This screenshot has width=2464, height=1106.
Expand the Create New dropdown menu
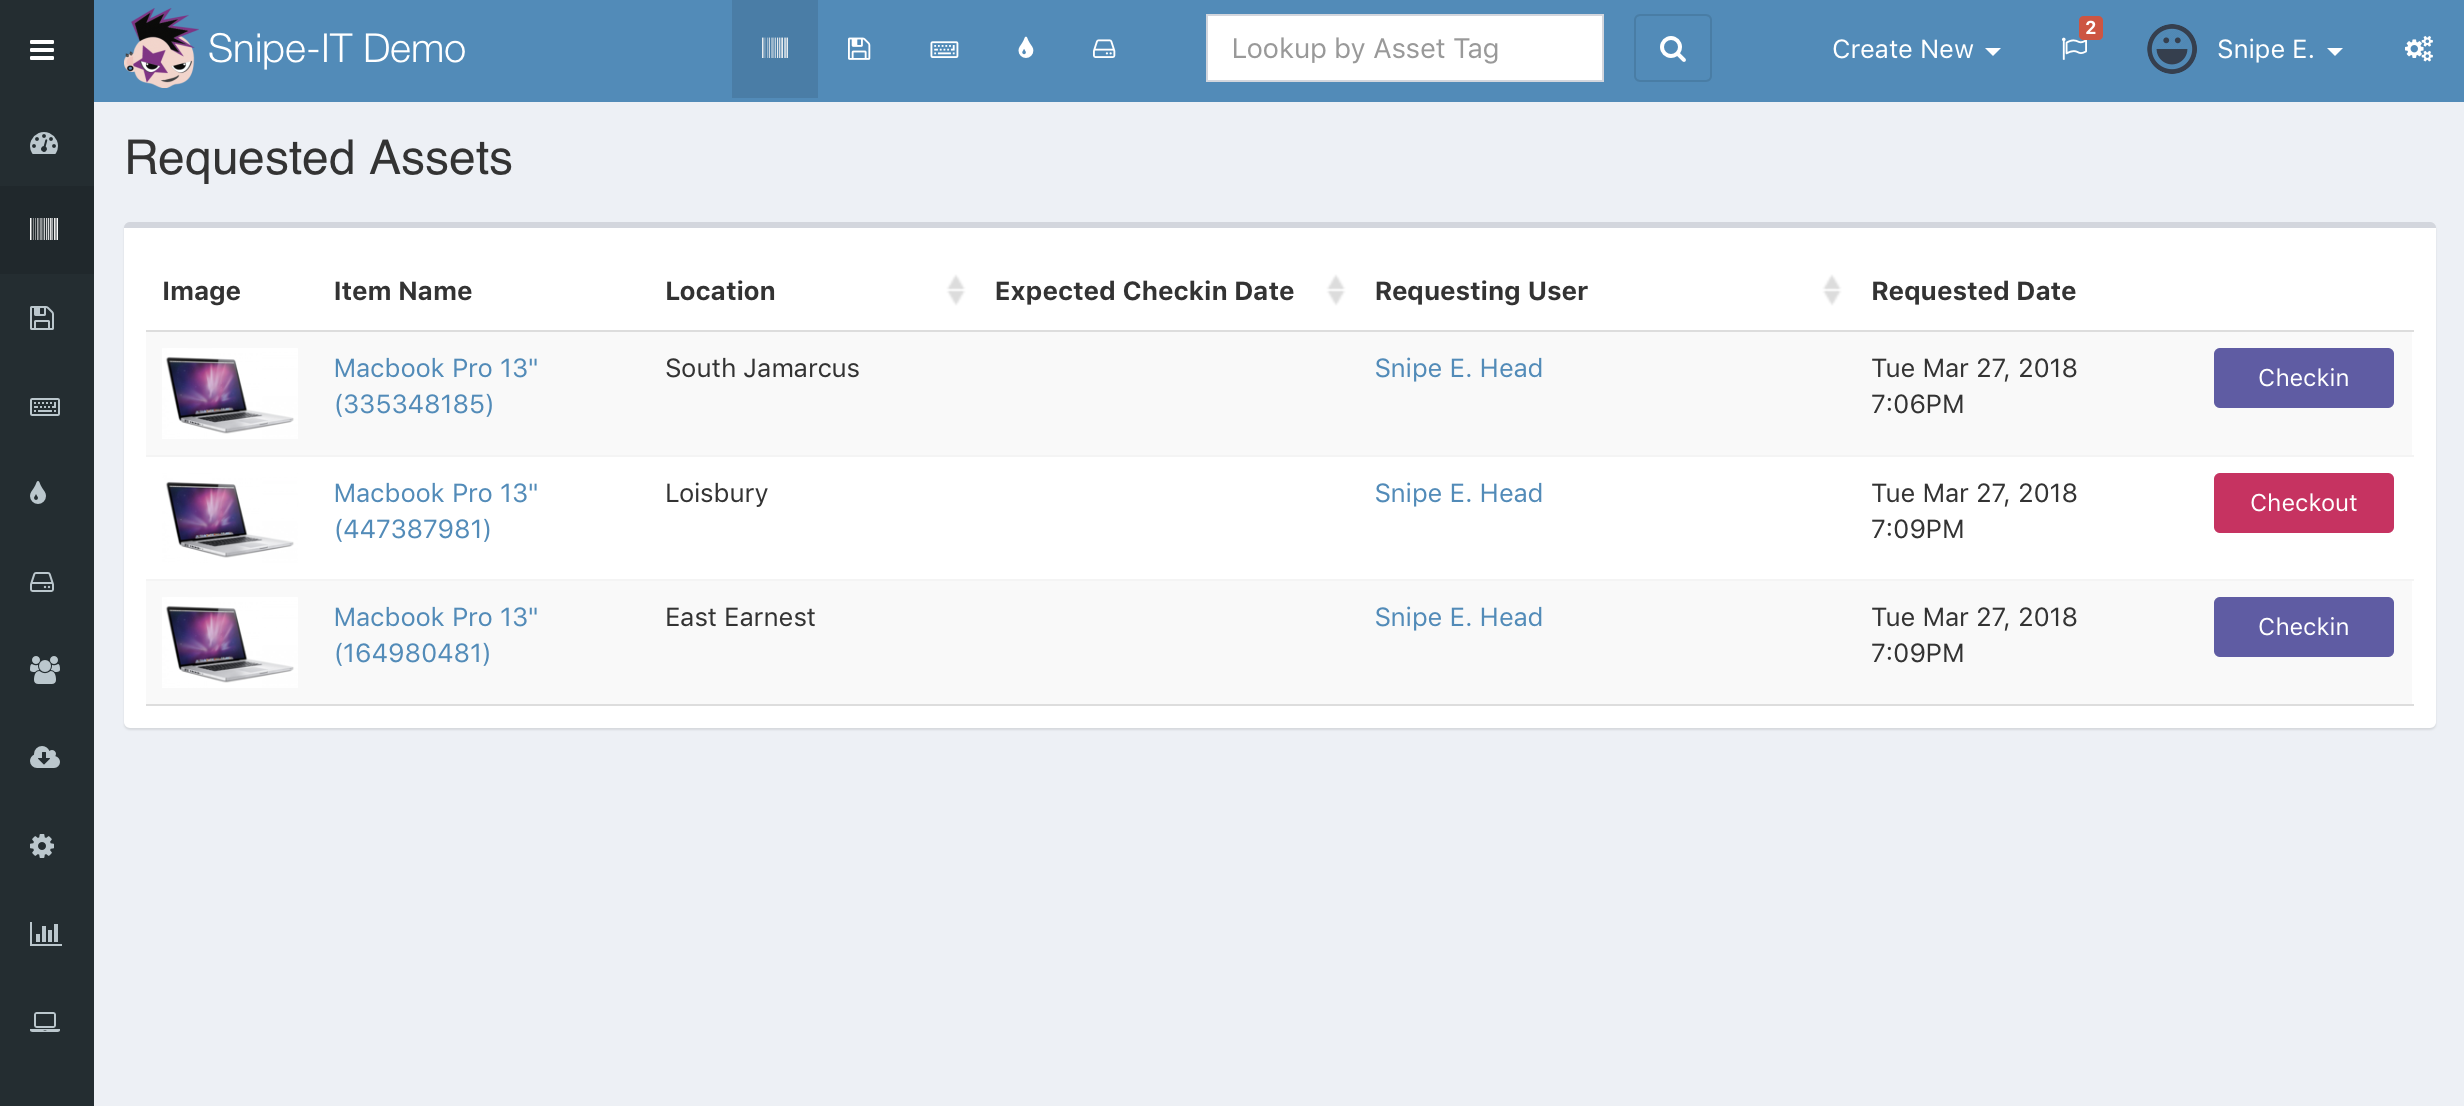tap(1917, 49)
